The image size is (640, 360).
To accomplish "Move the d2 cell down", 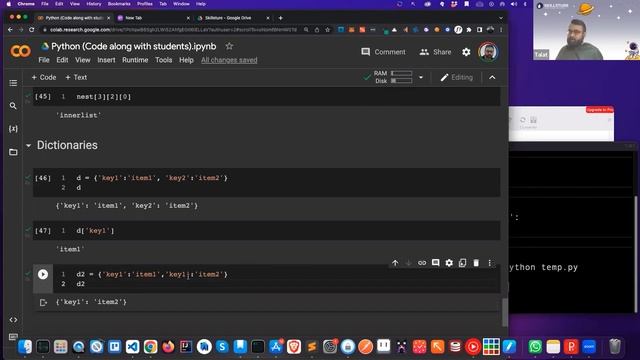I will point(408,263).
